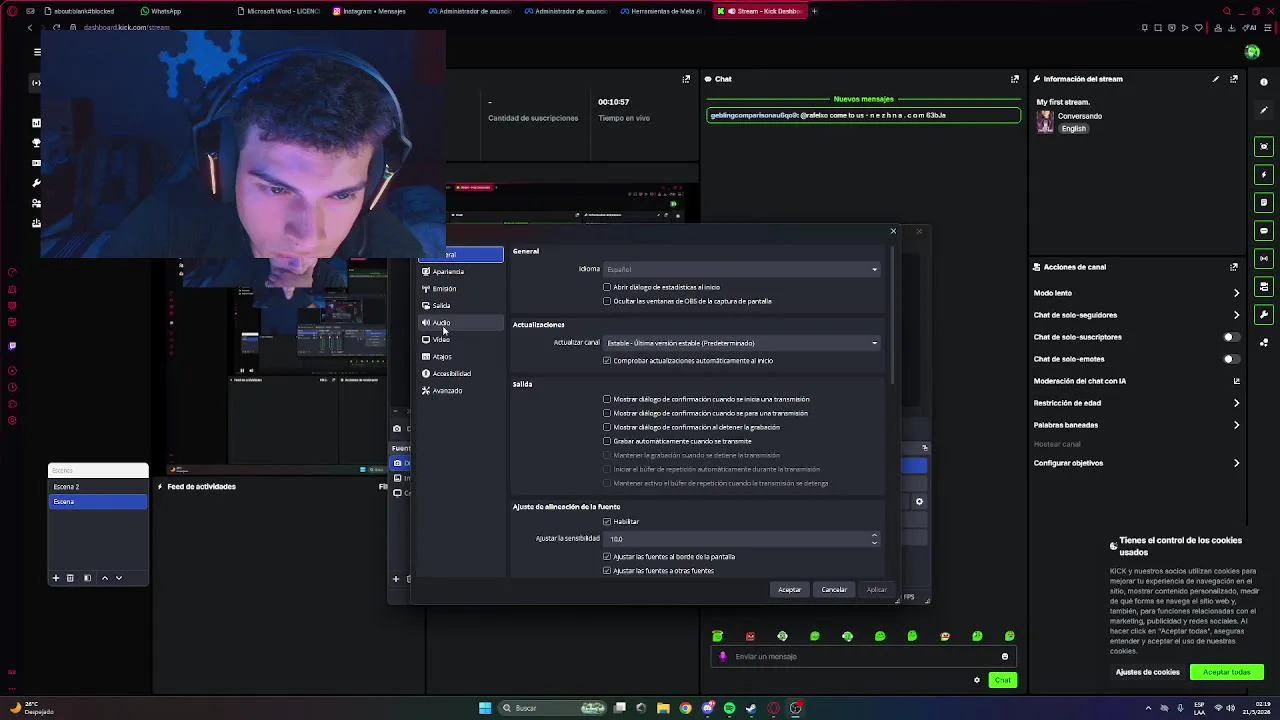Add a new scene with plus icon

point(56,578)
